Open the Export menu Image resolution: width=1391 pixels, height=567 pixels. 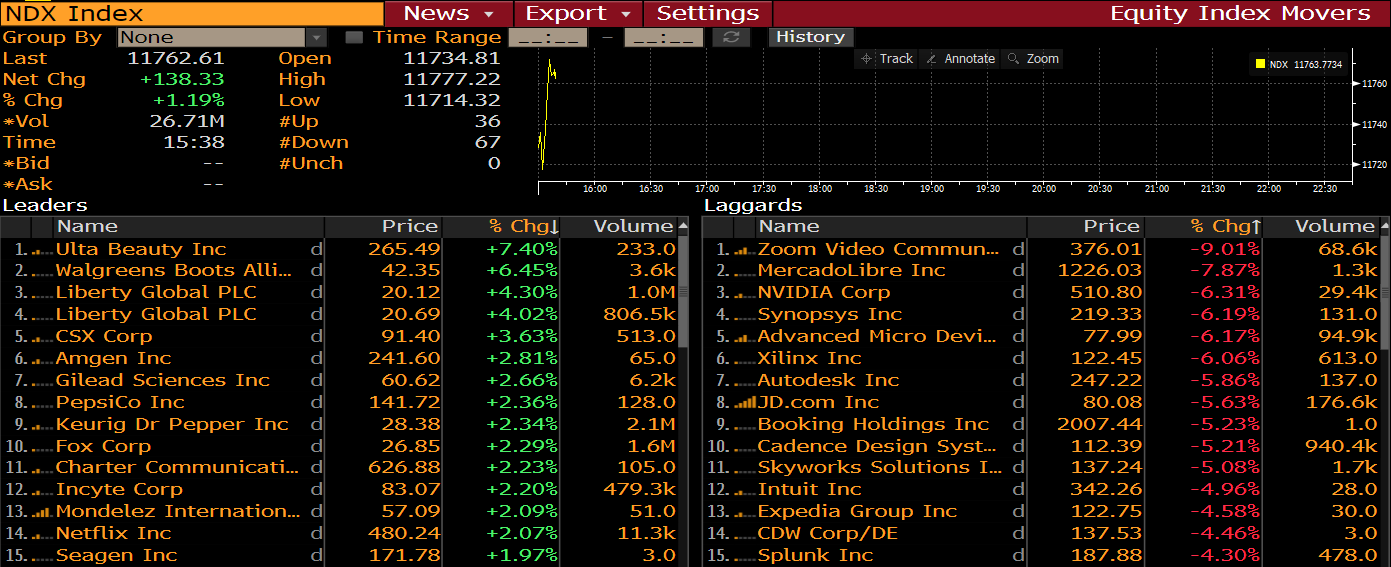pos(578,13)
